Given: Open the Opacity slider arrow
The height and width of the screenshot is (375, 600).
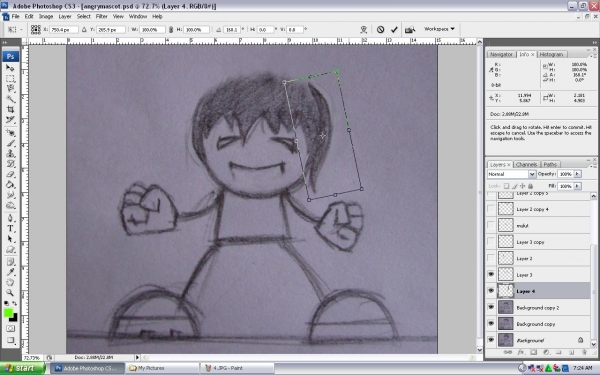Looking at the screenshot, I should tap(577, 174).
